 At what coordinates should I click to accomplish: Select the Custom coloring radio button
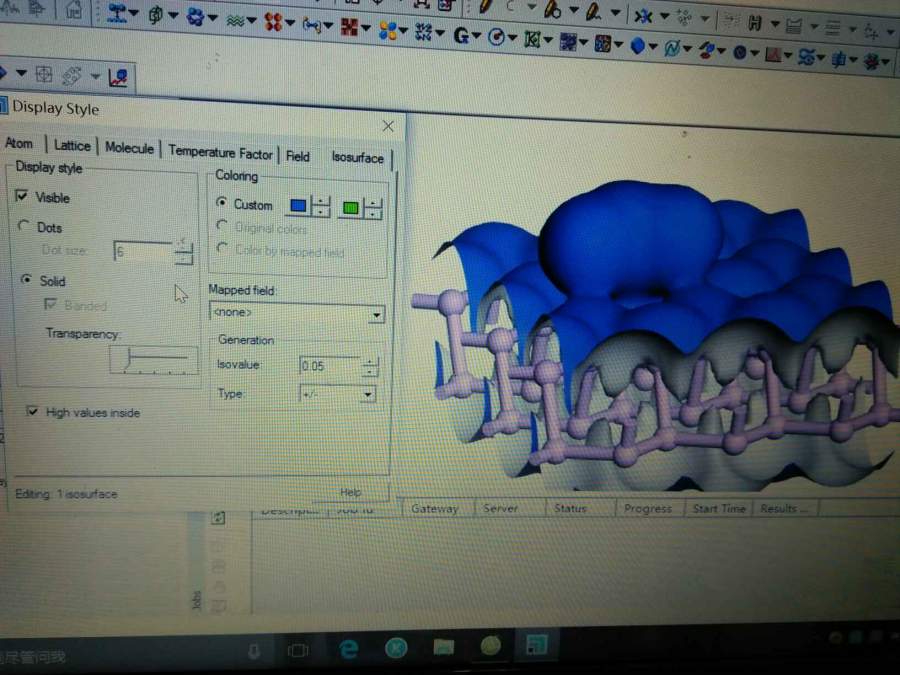(221, 202)
